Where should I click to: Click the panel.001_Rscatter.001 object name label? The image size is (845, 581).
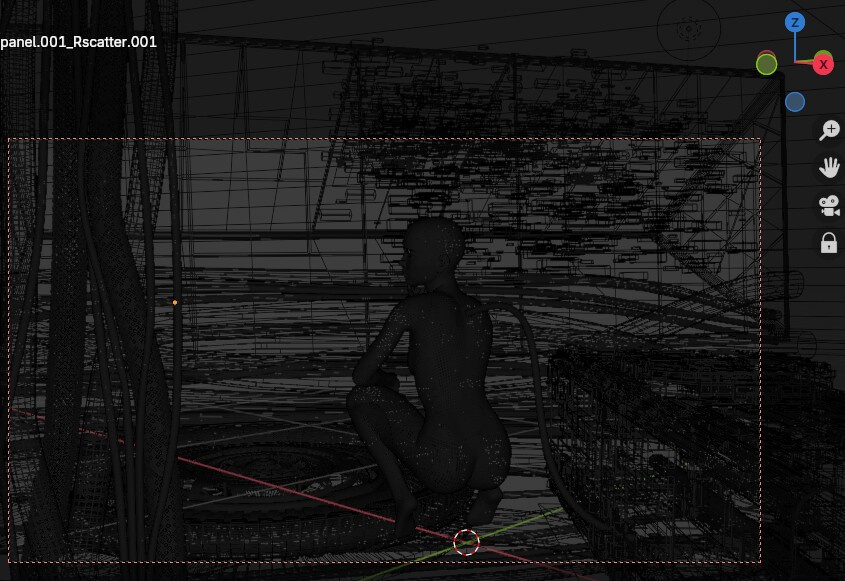coord(78,42)
